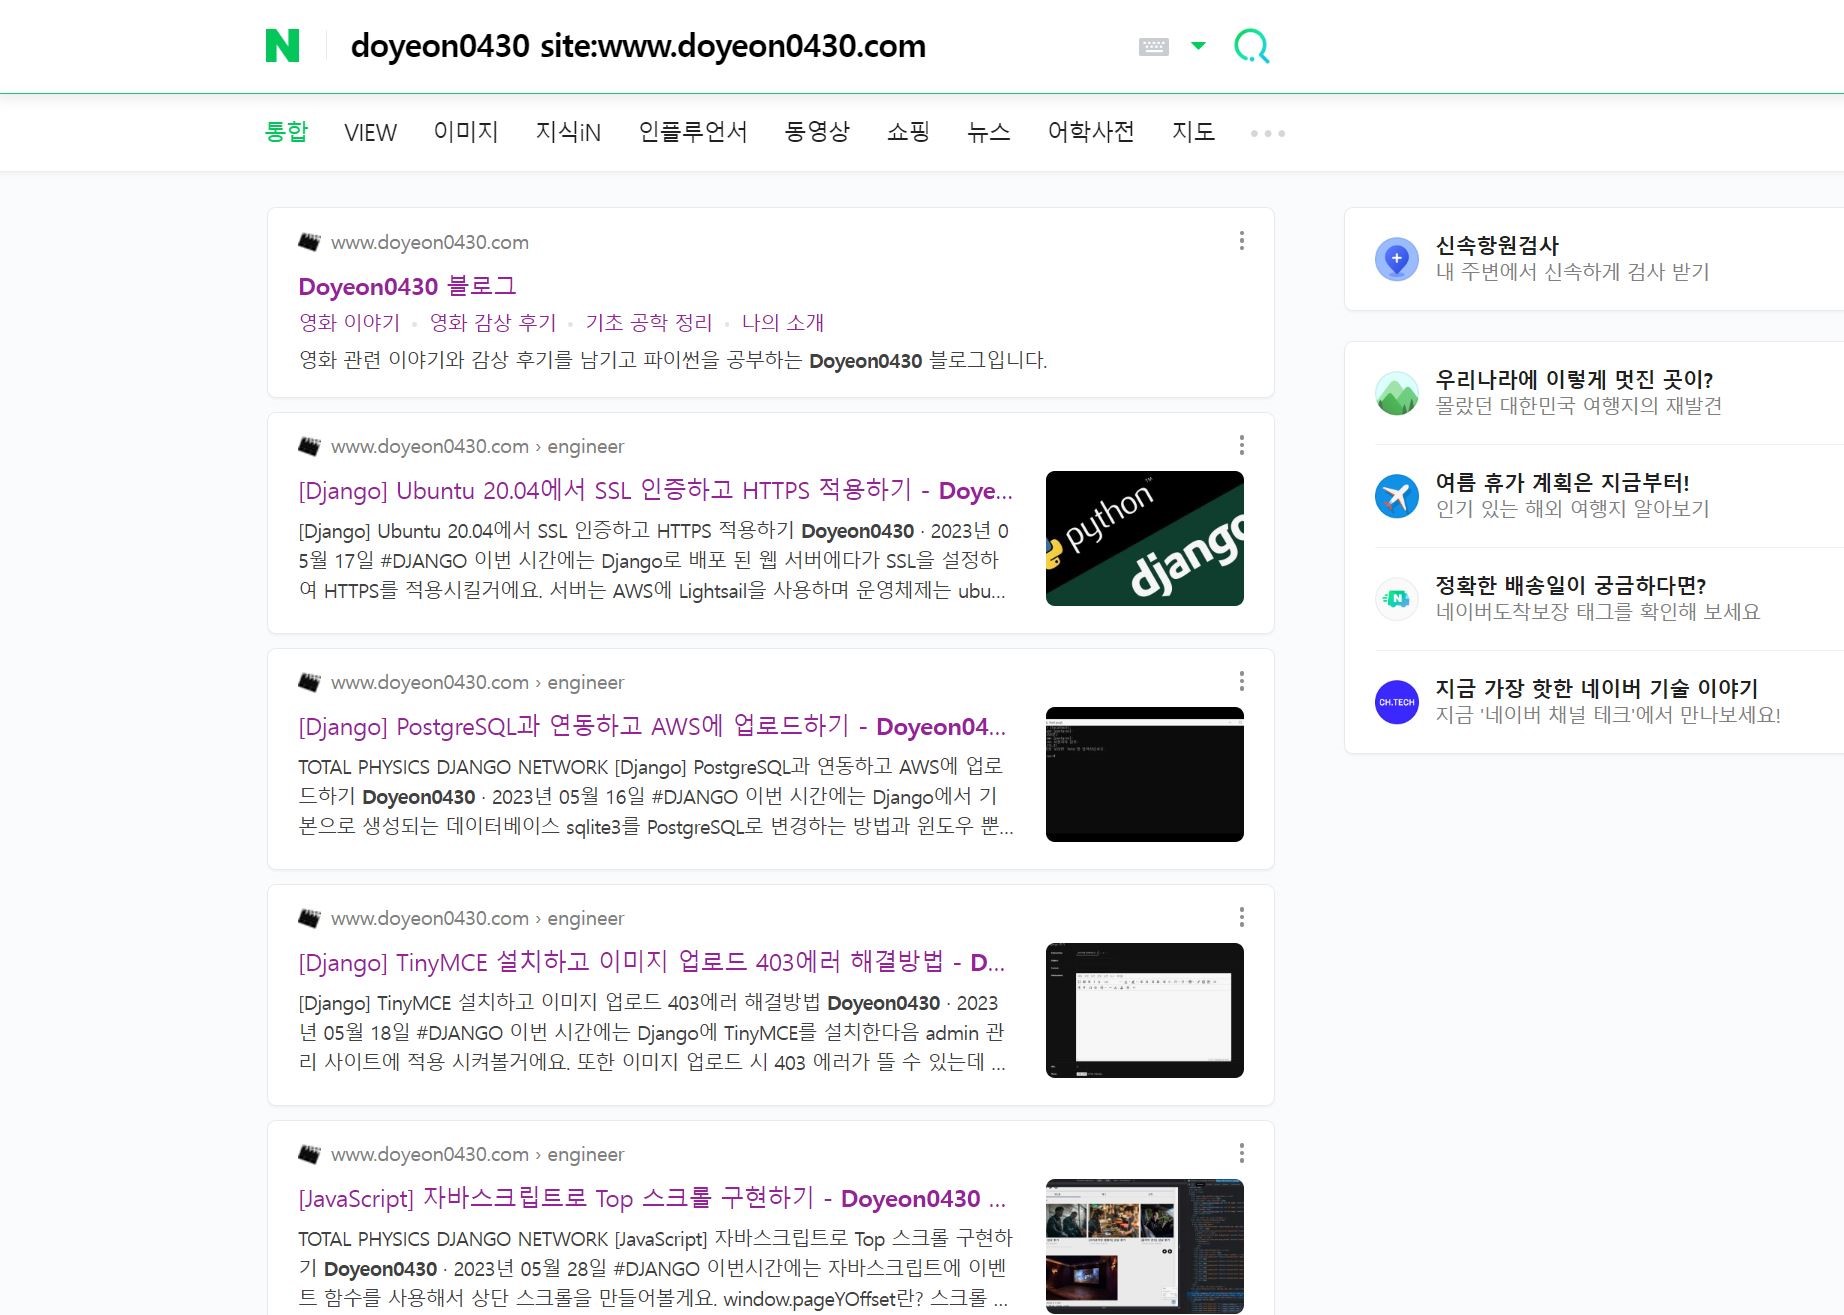Expand the search history dropdown arrow
The image size is (1844, 1315).
coord(1198,45)
